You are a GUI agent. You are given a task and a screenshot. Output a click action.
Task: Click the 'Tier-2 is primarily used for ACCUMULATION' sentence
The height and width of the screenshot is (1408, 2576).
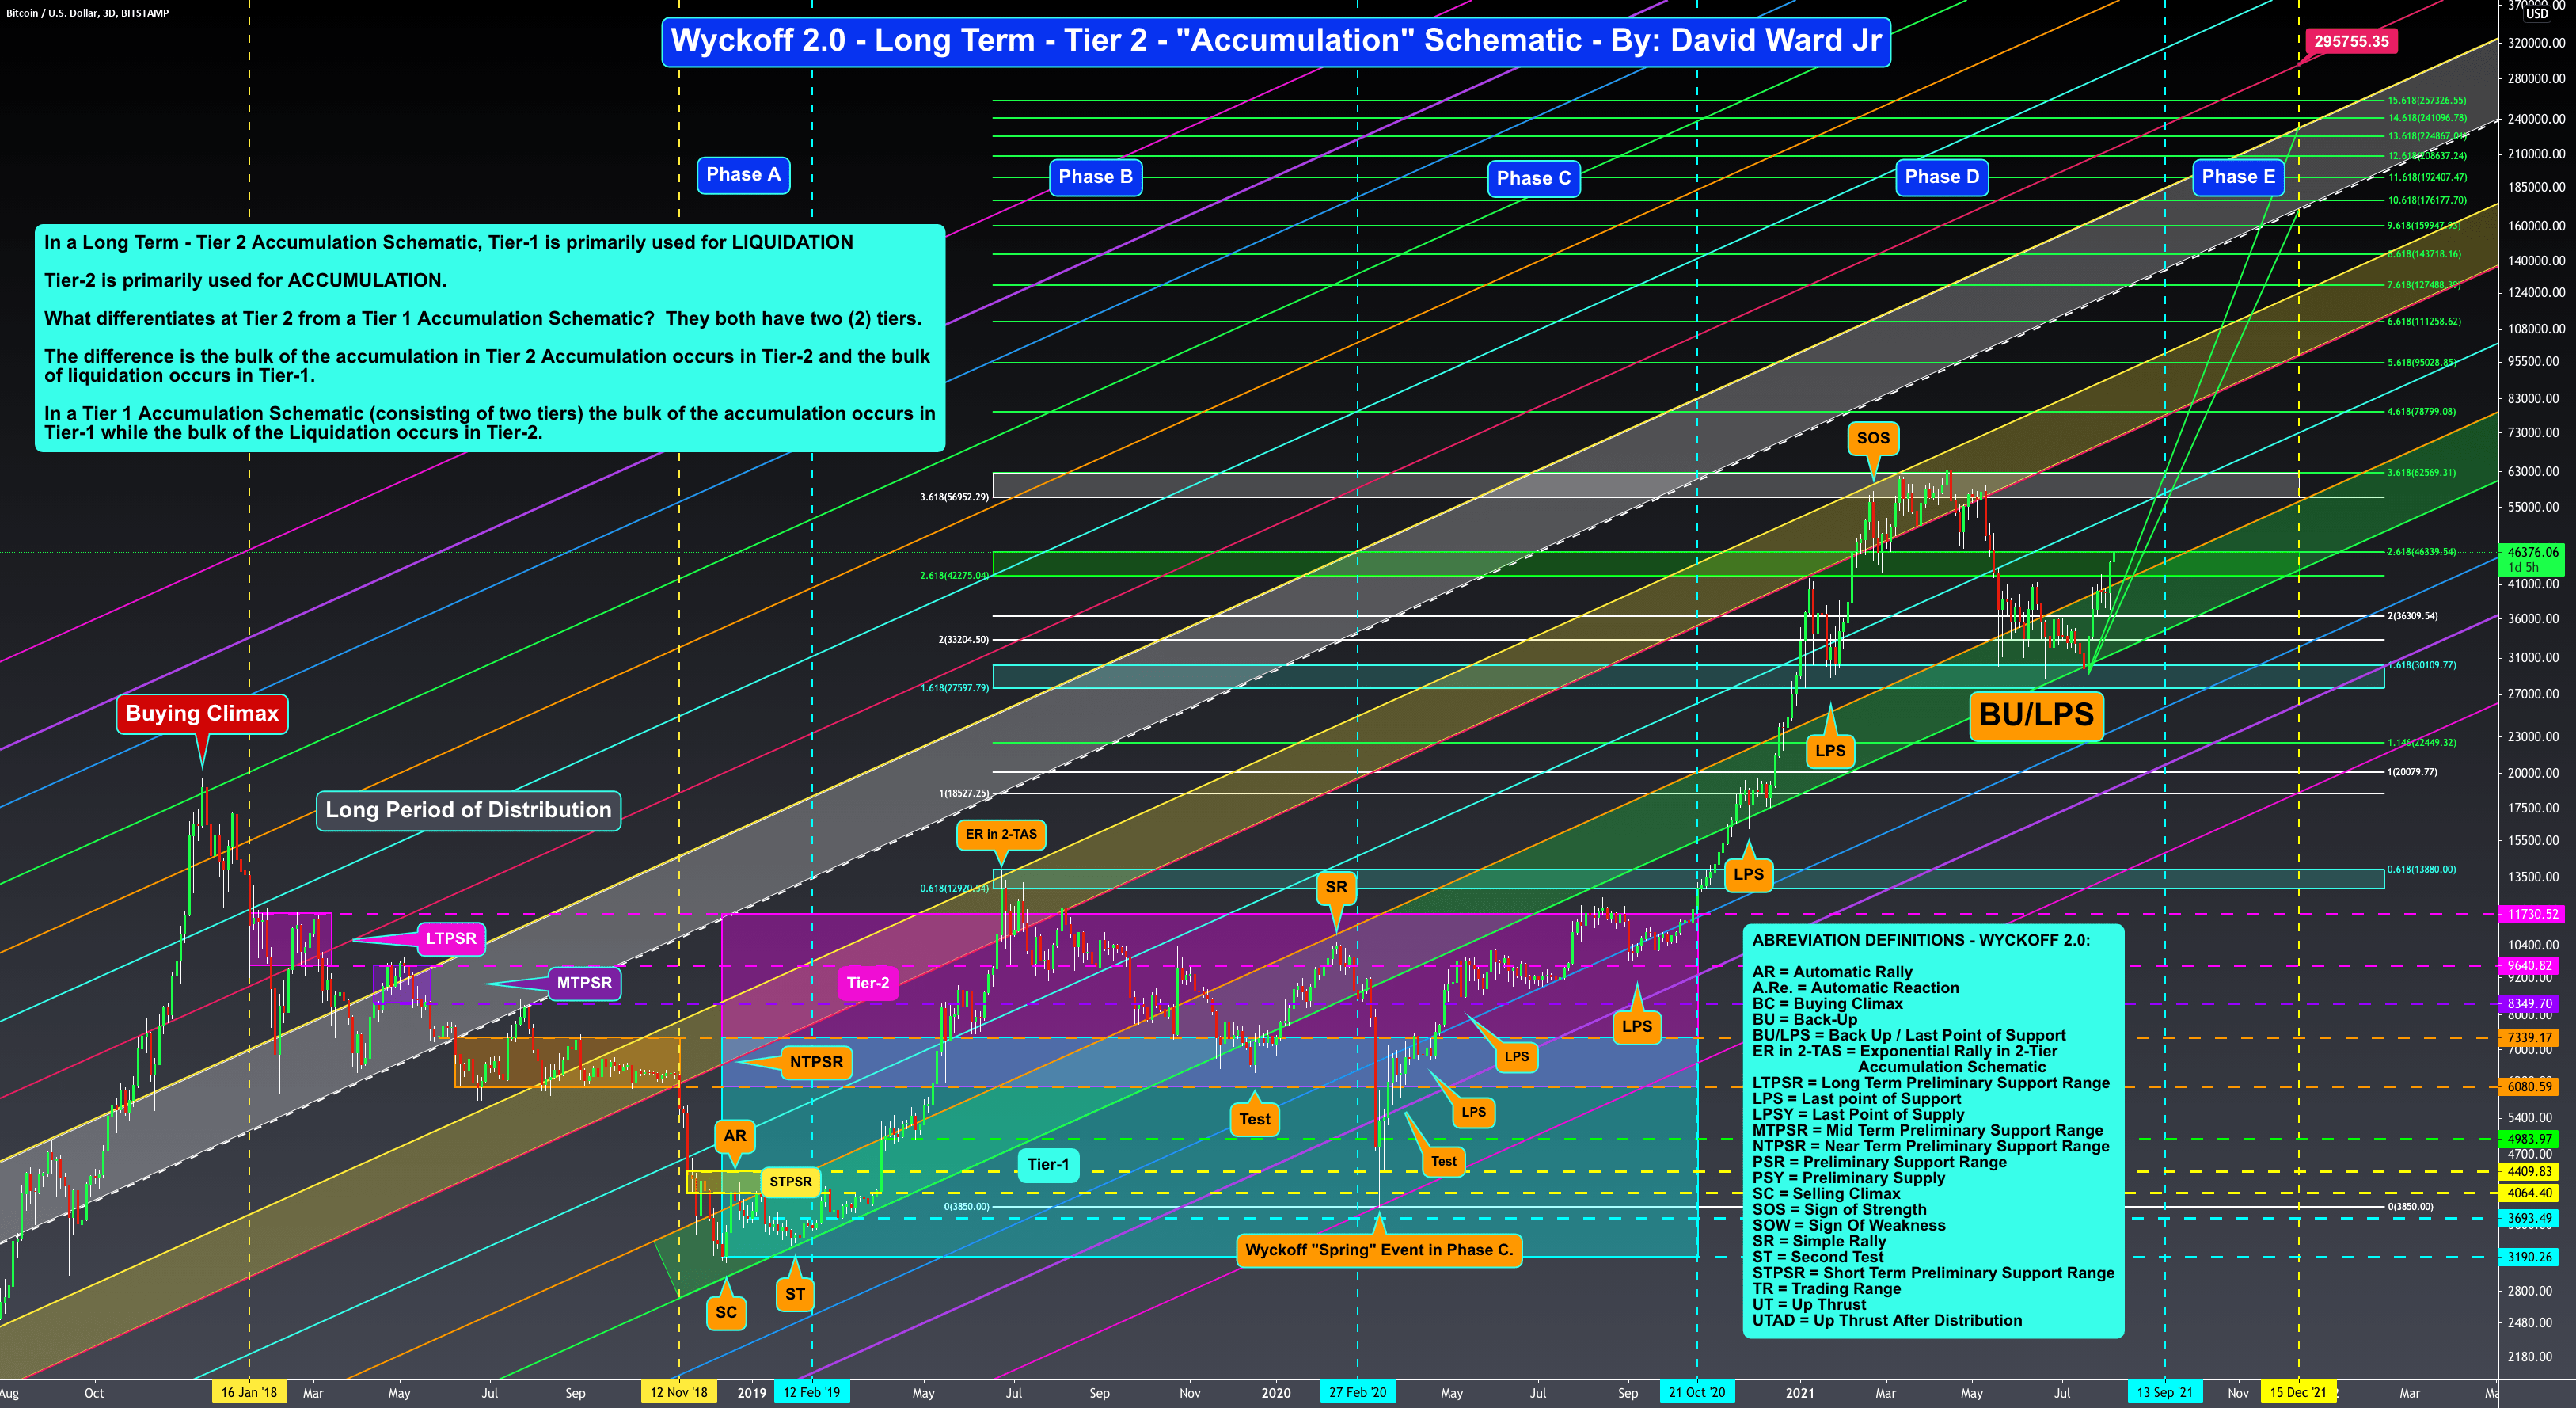click(x=245, y=281)
